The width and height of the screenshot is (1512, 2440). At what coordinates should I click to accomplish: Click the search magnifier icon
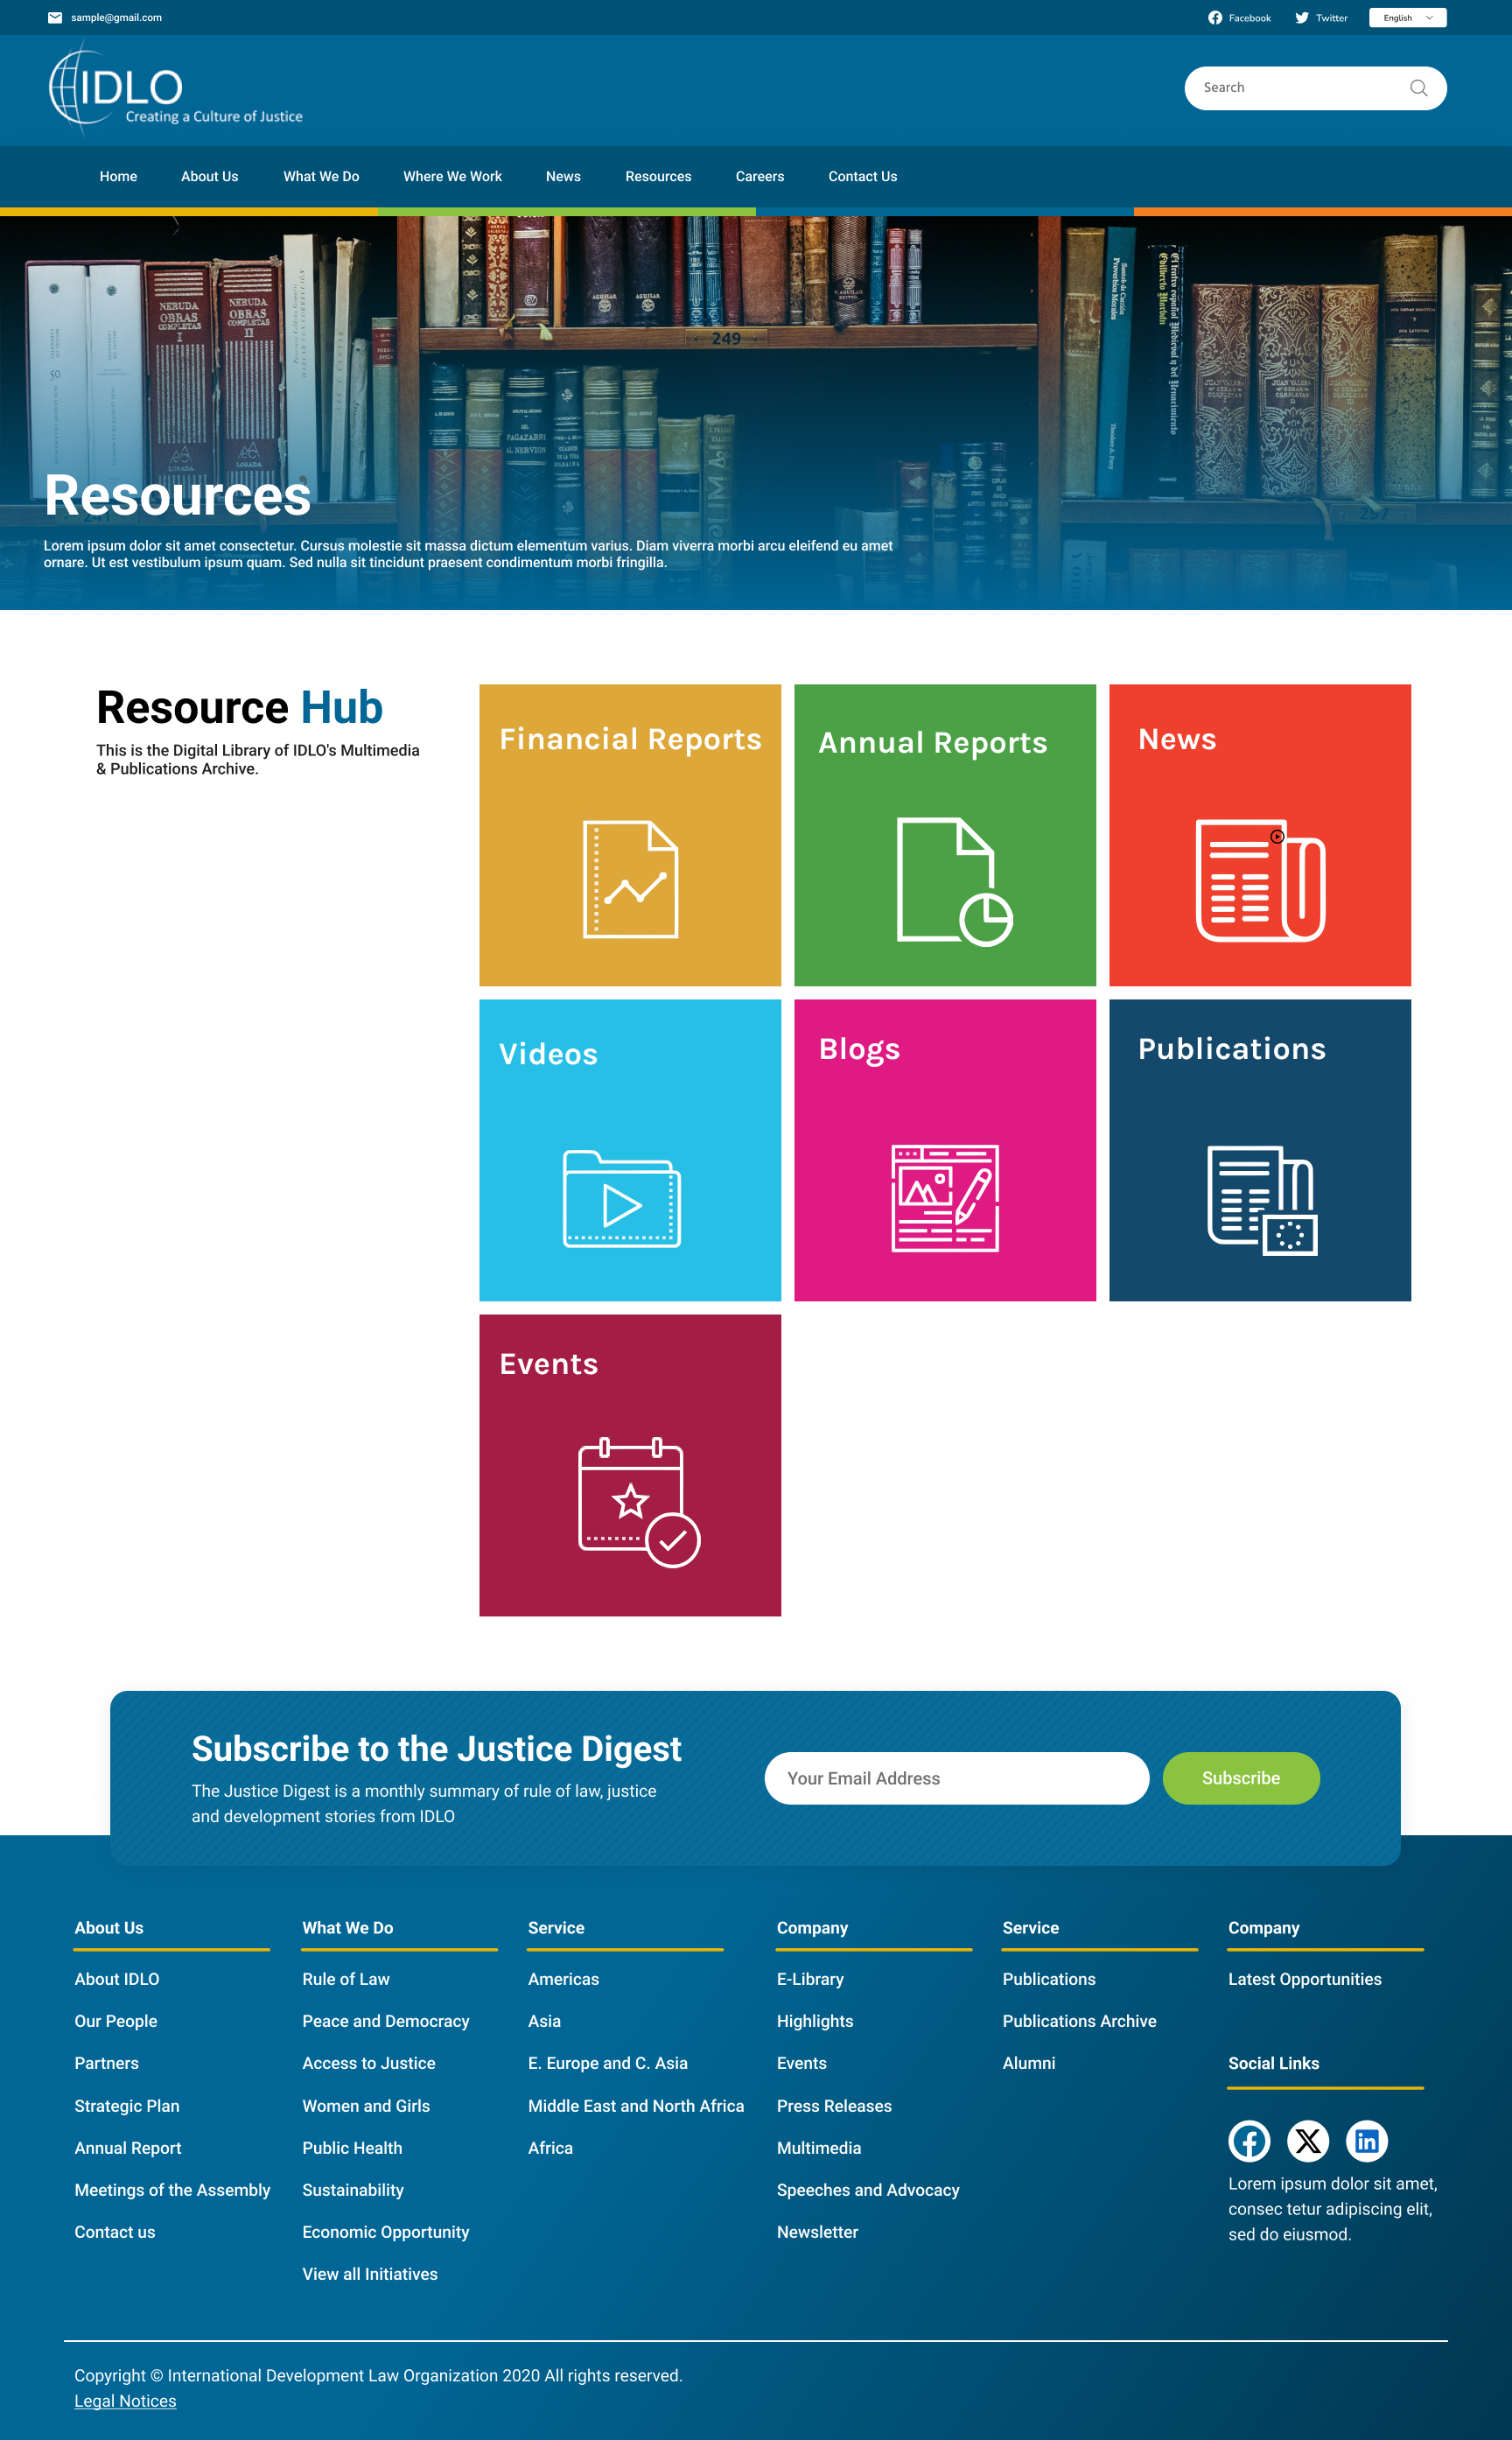[x=1418, y=88]
